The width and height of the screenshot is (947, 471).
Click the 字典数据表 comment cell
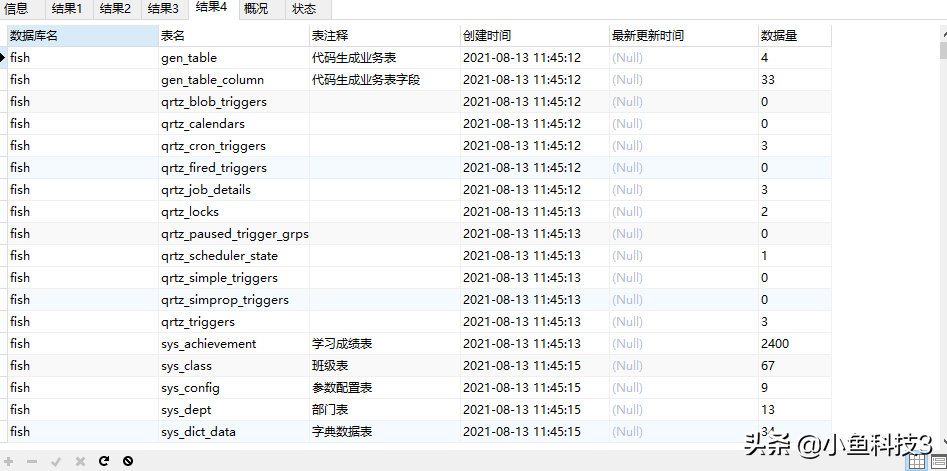click(x=385, y=432)
